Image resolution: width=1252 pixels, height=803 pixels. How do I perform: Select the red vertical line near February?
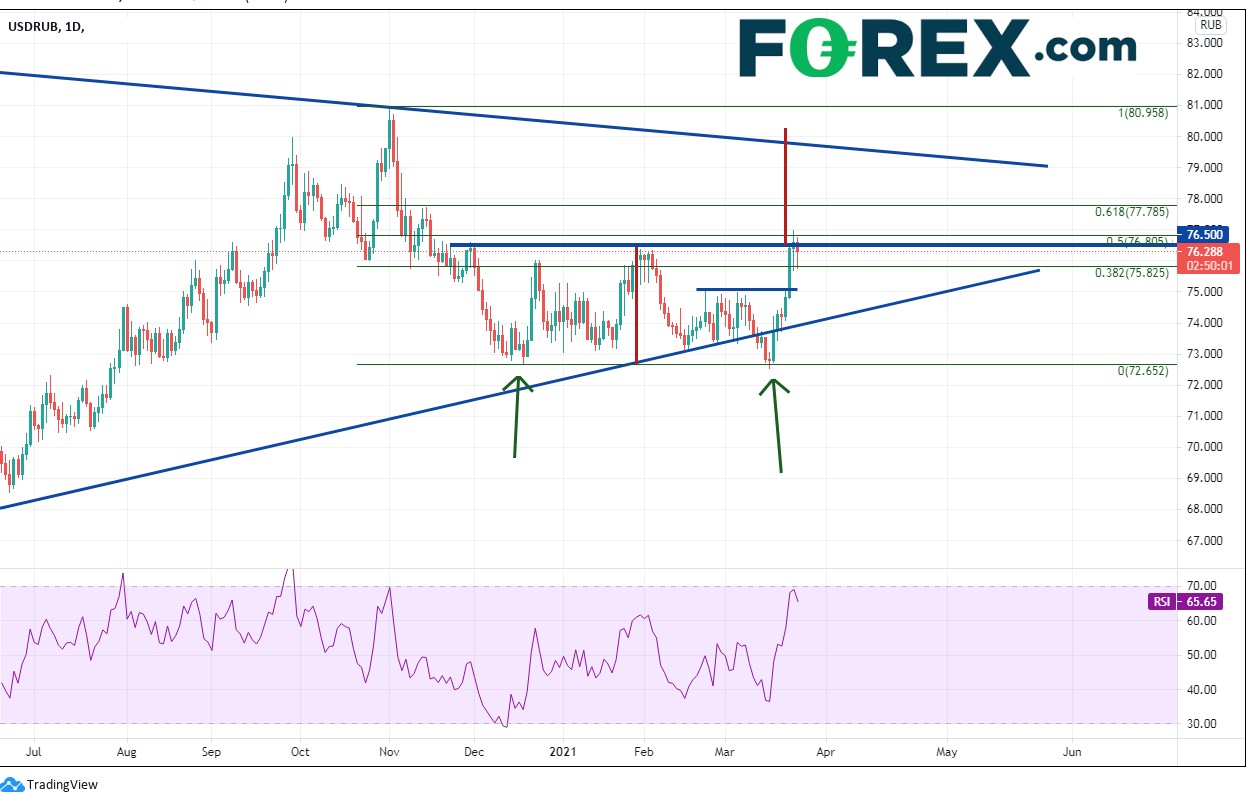[x=637, y=305]
